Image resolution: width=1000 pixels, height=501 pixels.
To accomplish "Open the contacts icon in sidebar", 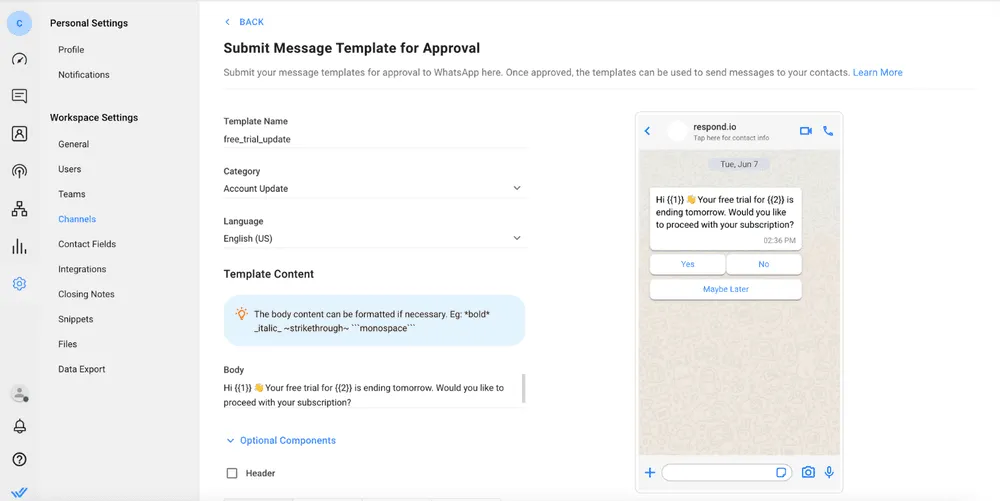I will point(19,133).
